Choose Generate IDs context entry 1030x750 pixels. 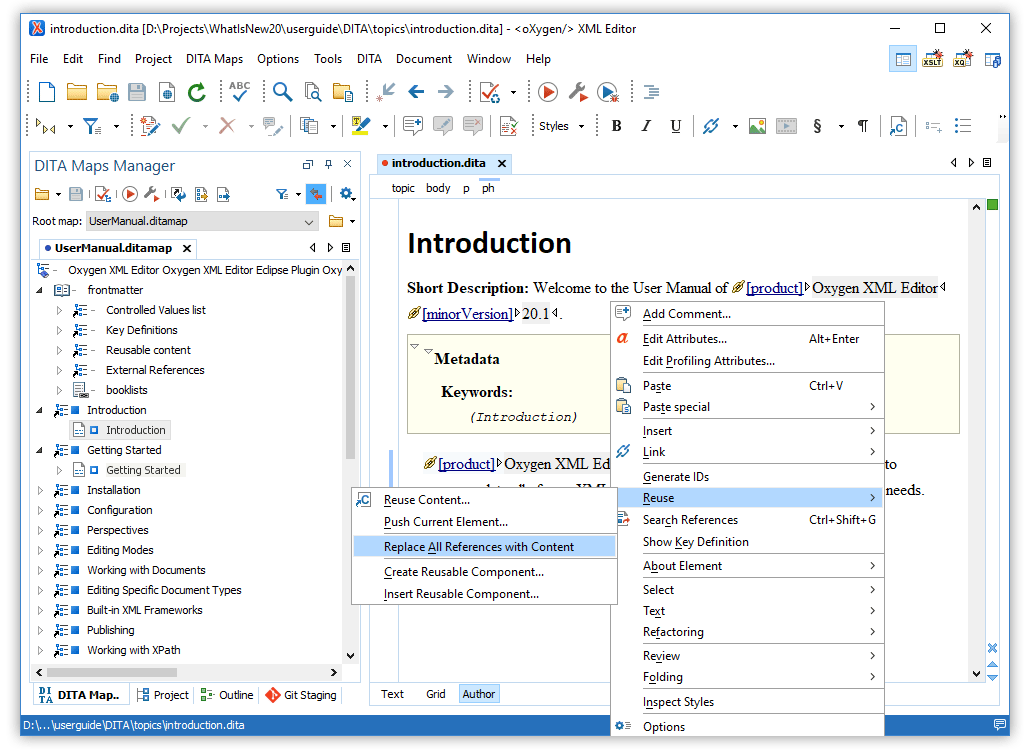[x=748, y=477]
